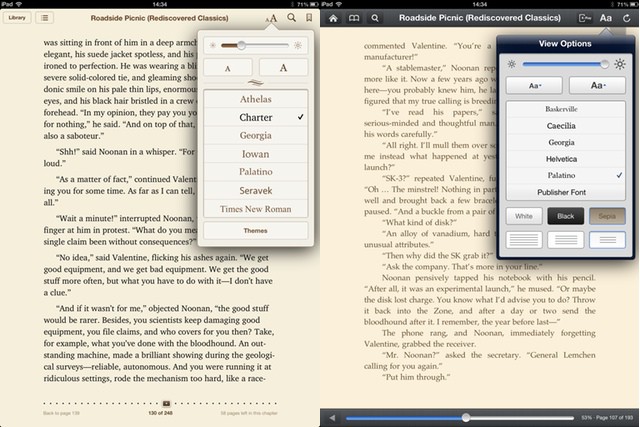Screen dimensions: 640x427
Task: Open the Themes option in iBooks
Action: tap(255, 230)
